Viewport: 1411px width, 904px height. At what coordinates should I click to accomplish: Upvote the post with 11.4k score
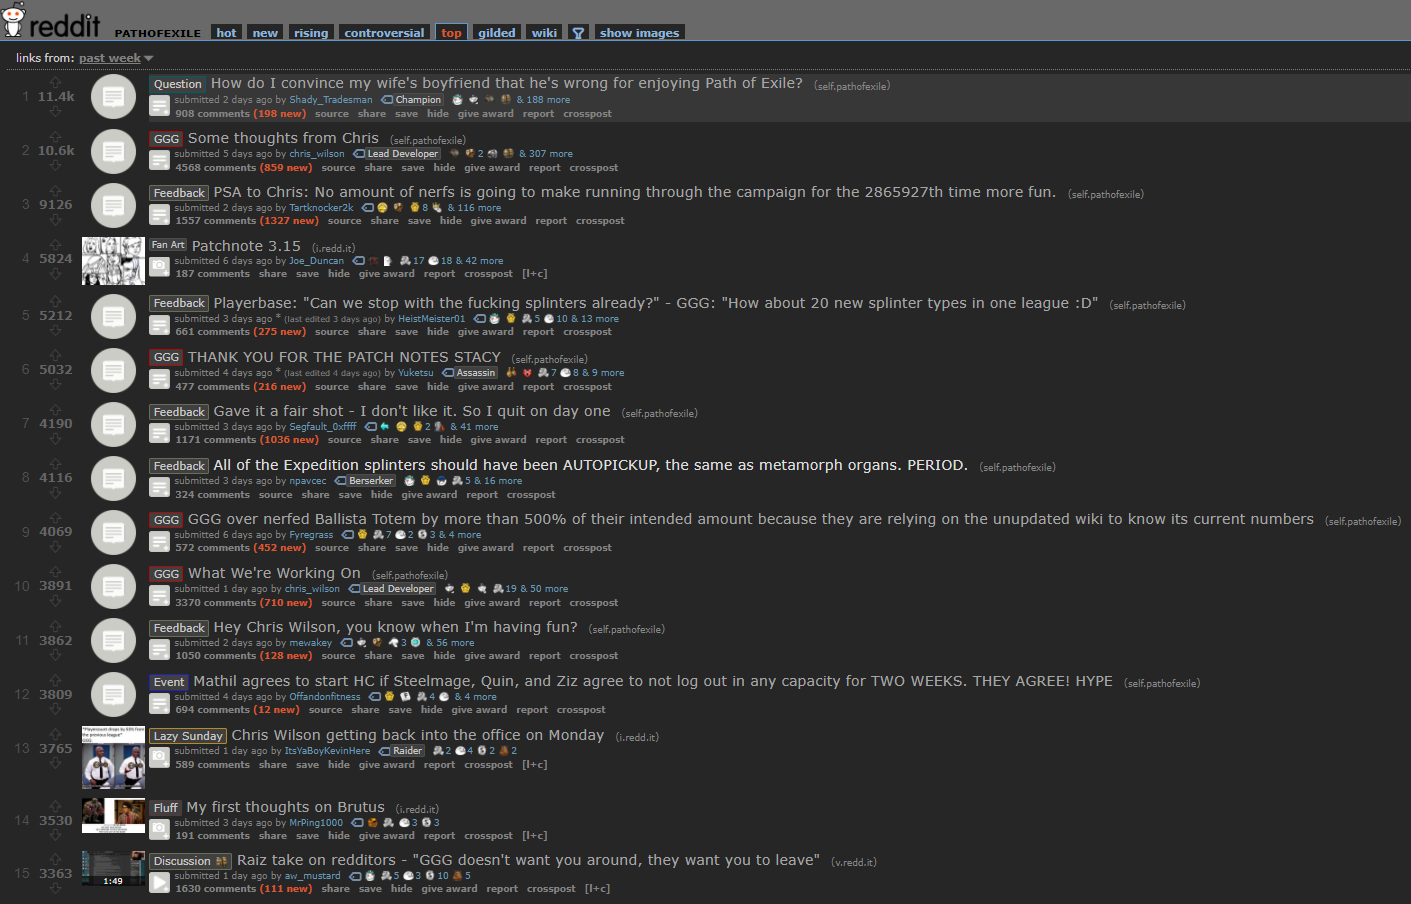[x=55, y=83]
